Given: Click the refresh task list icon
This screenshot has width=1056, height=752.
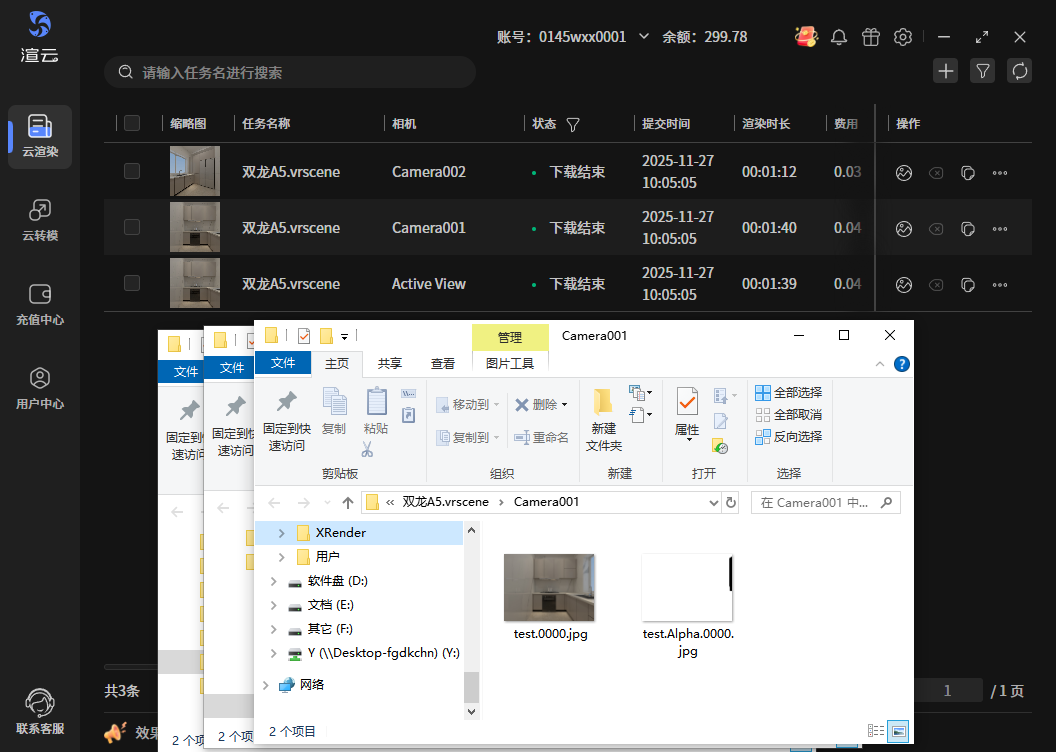Looking at the screenshot, I should (x=1019, y=71).
